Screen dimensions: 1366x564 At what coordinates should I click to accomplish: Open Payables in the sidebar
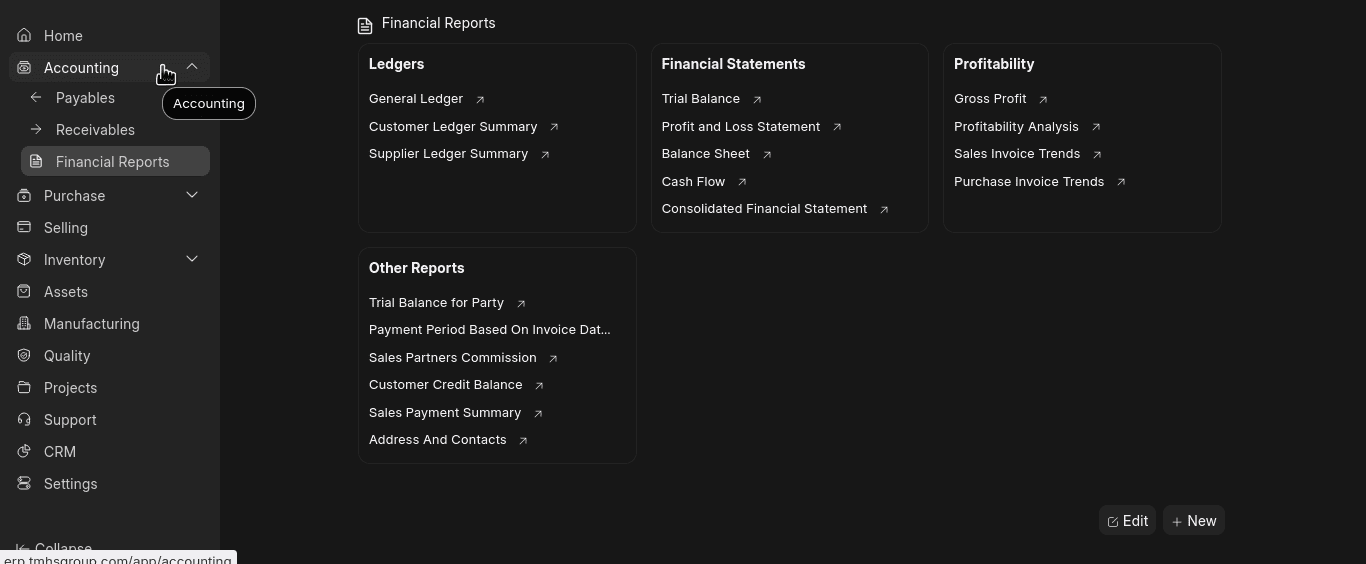(85, 98)
